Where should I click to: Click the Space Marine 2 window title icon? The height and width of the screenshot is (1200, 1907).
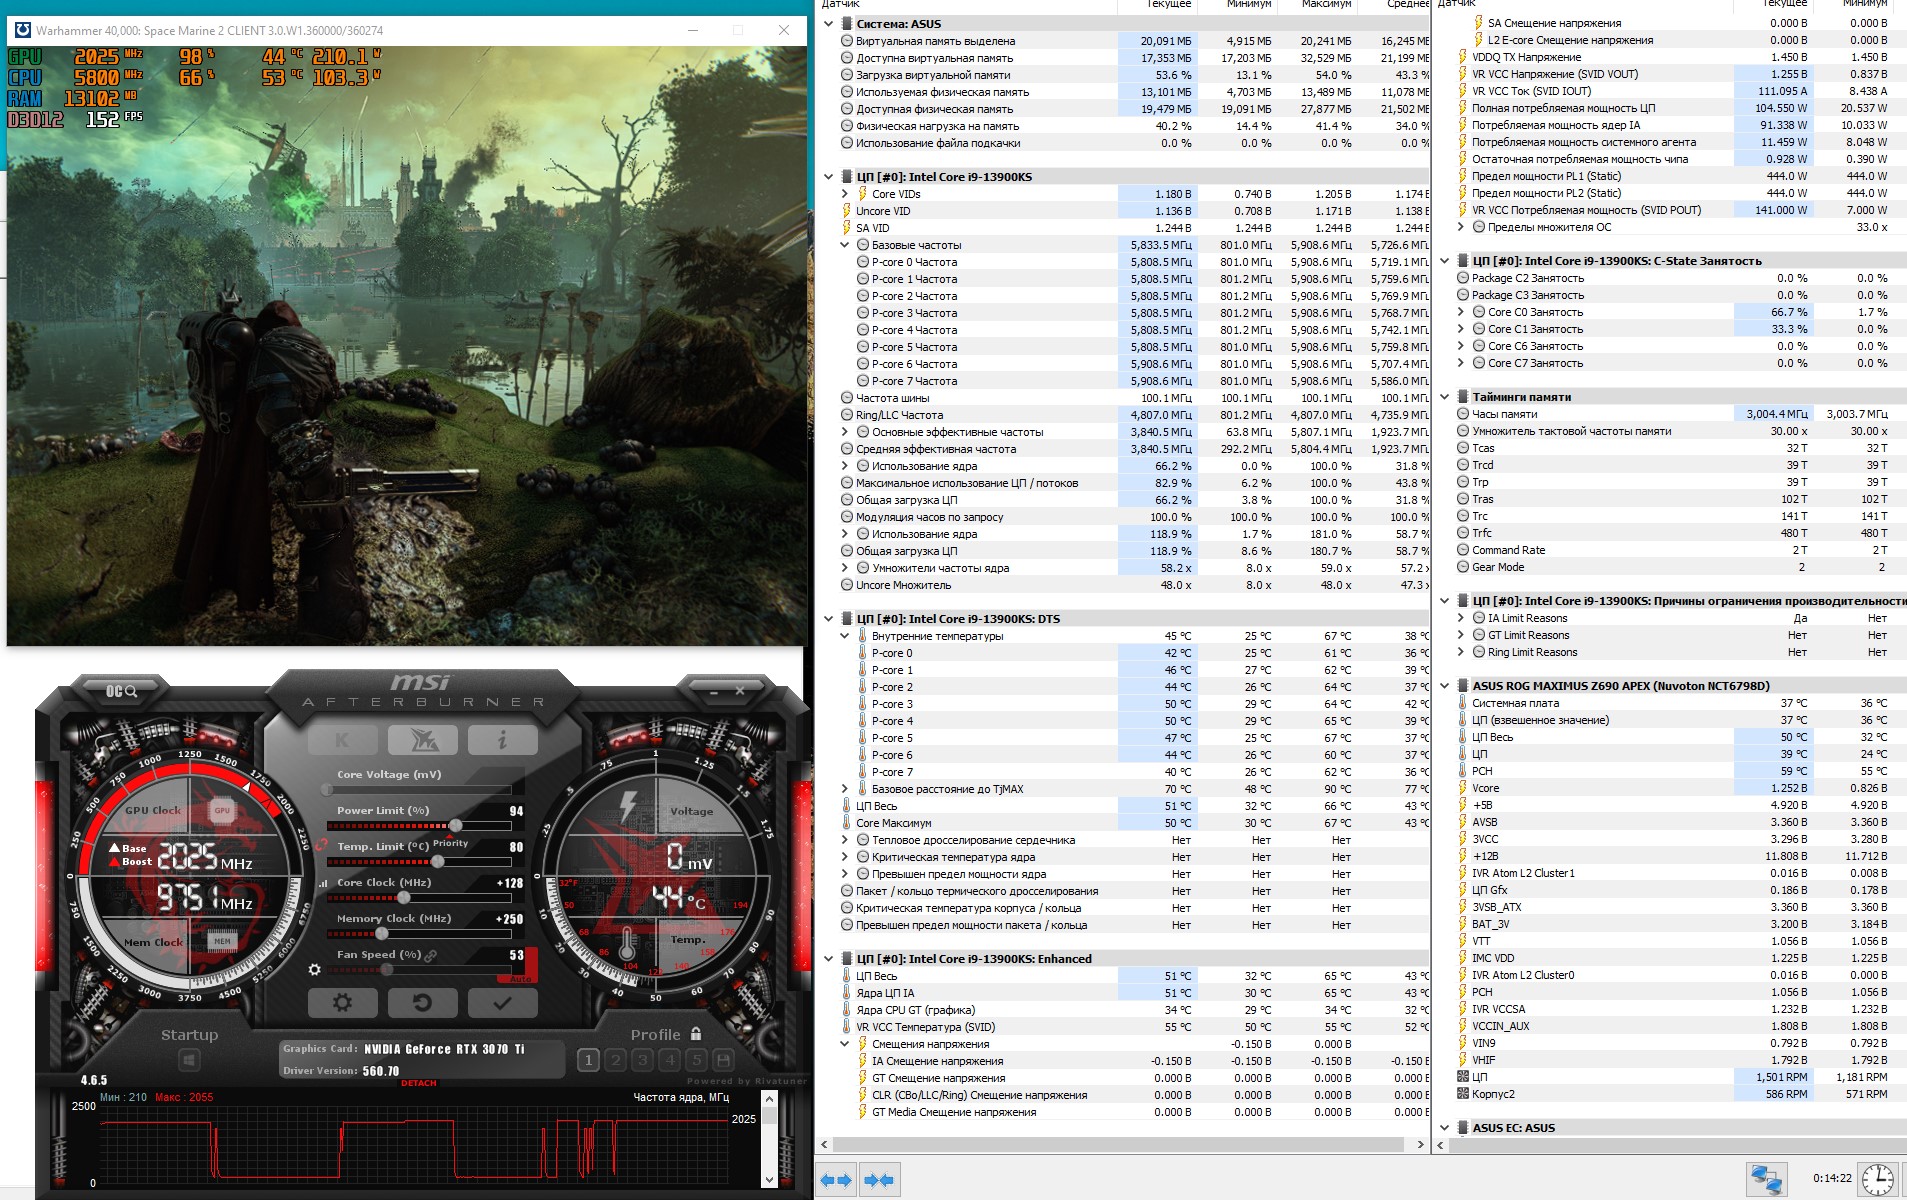tap(22, 30)
